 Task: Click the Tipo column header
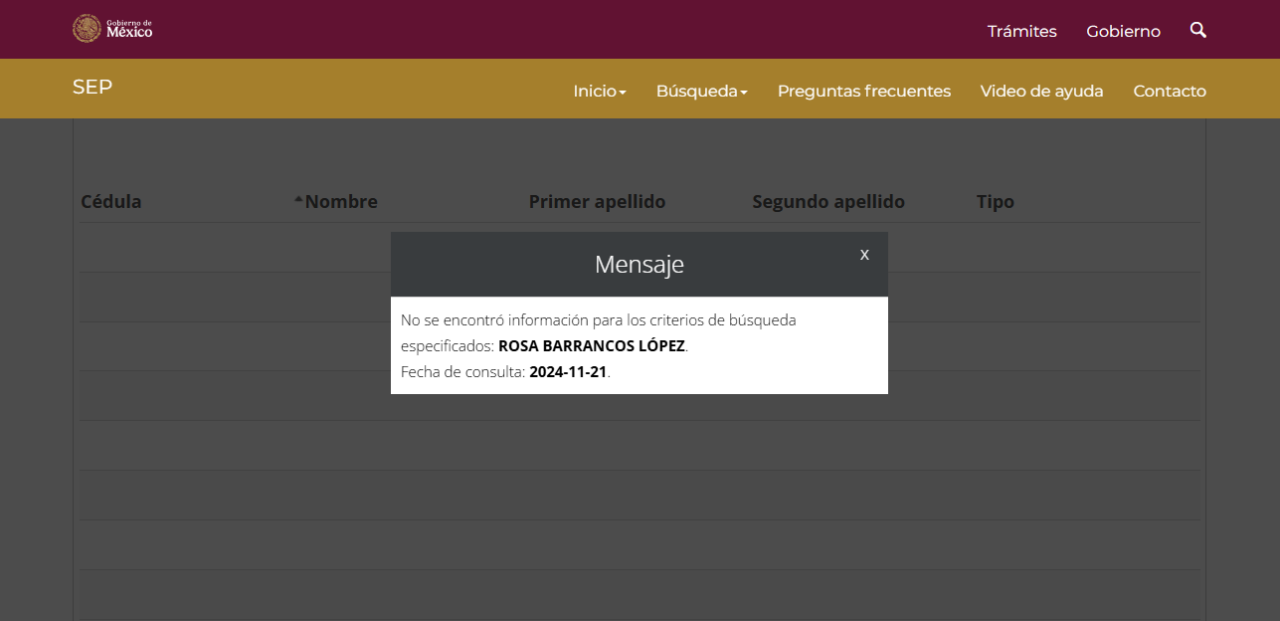coord(994,202)
